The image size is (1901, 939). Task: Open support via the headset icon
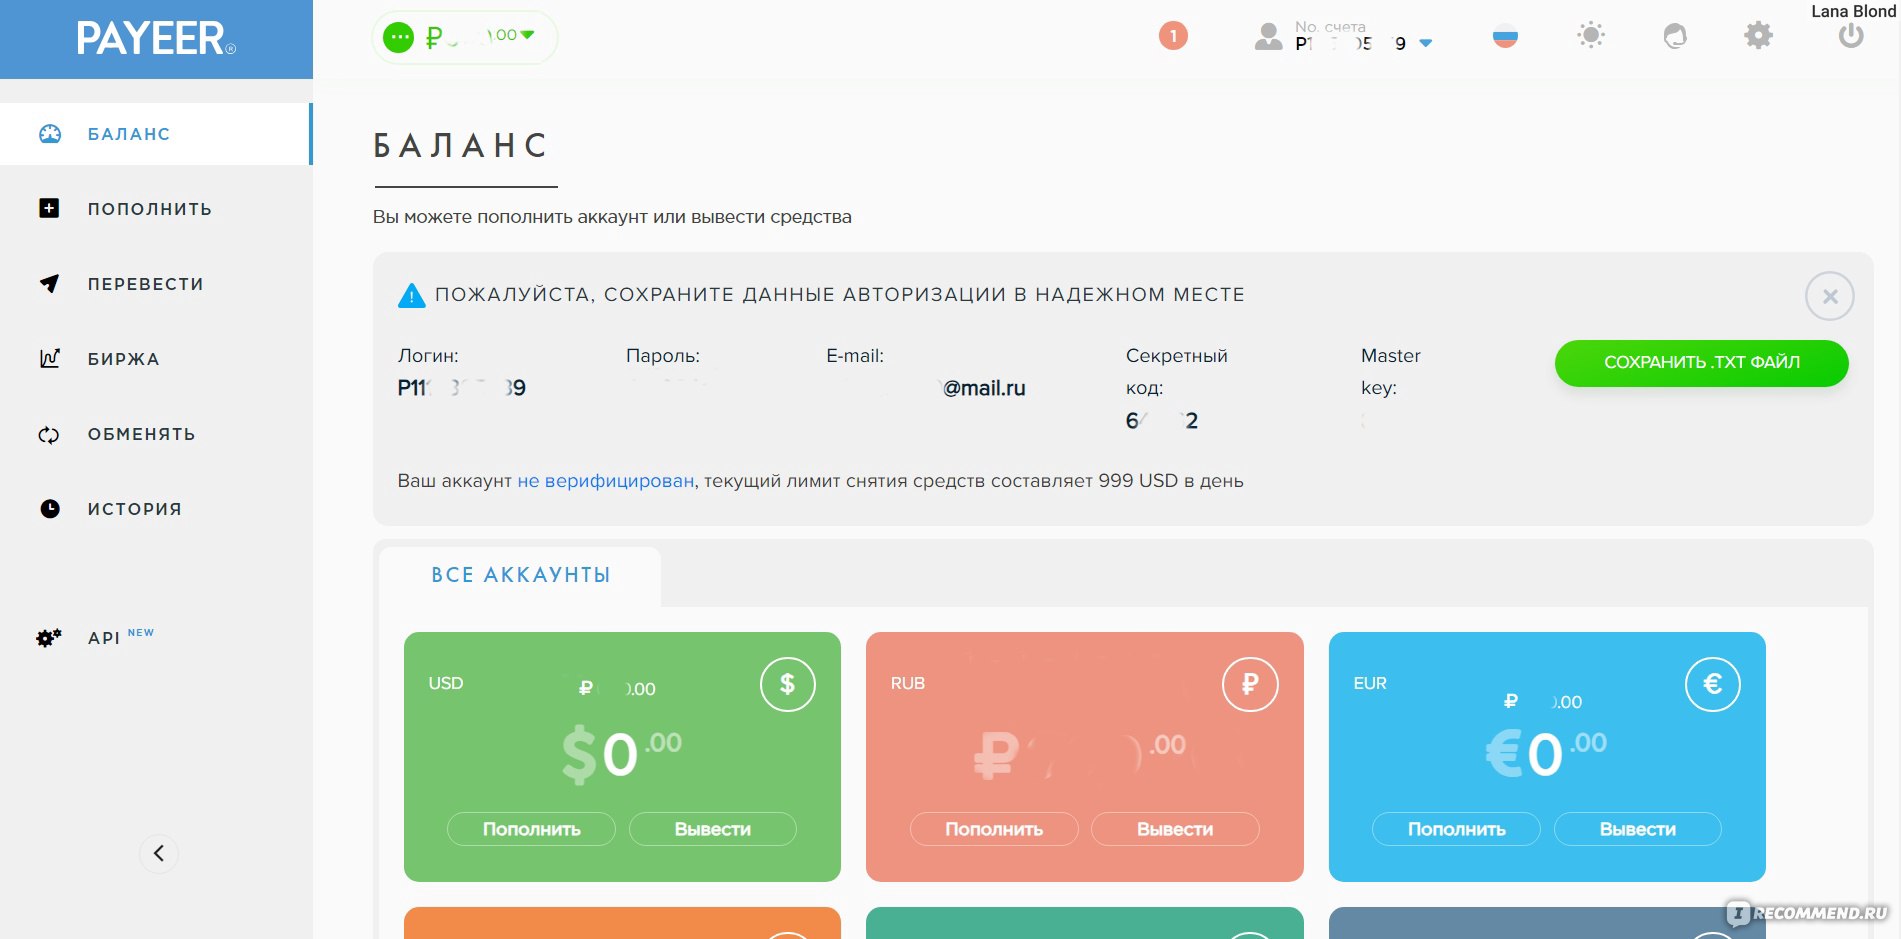point(1675,36)
